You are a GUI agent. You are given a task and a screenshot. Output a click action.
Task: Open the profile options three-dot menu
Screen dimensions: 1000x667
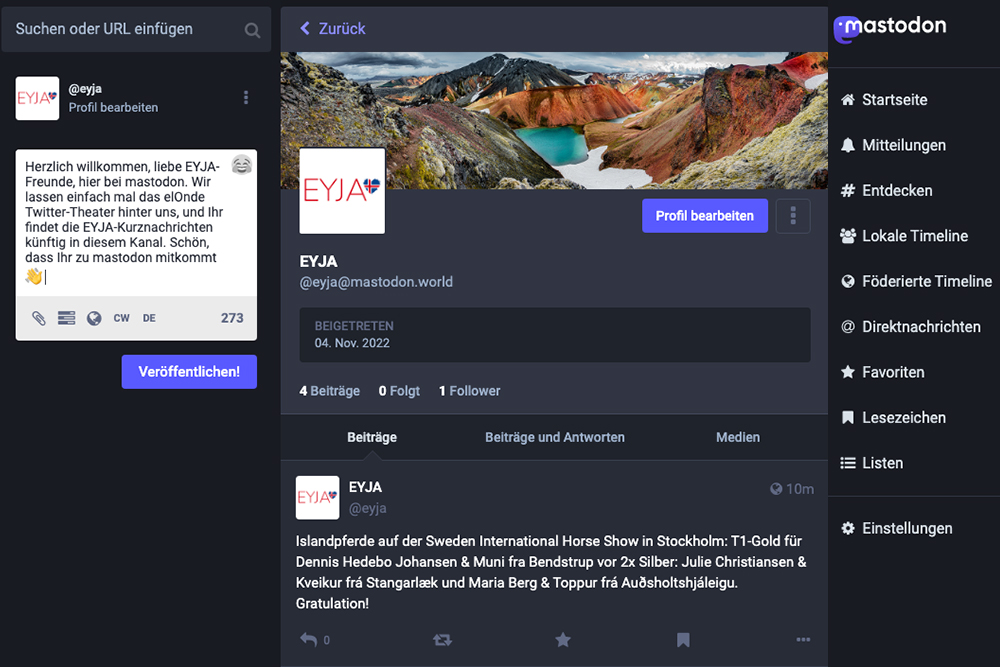(793, 216)
